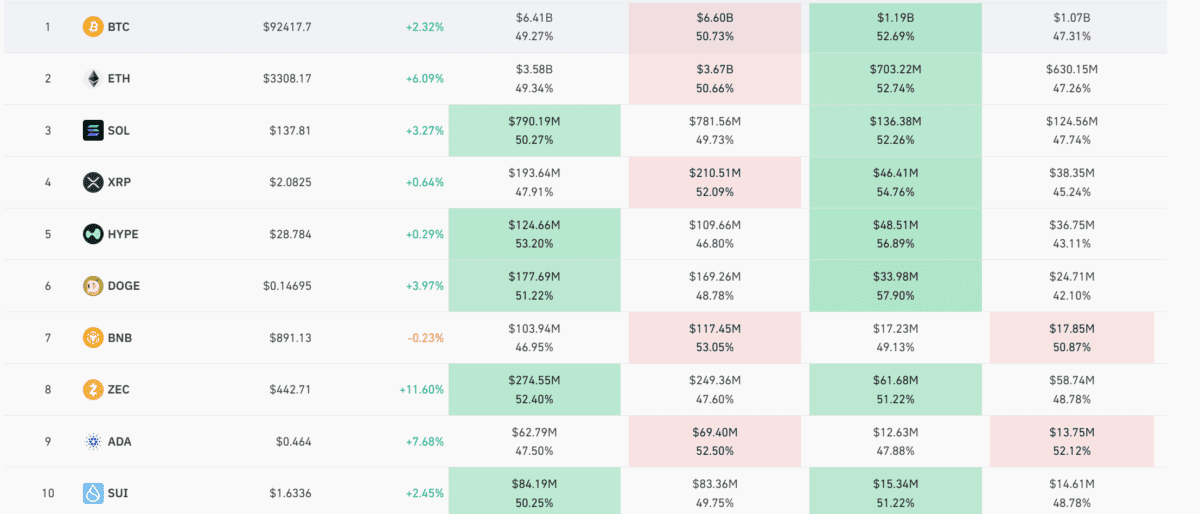Viewport: 1200px width, 514px height.
Task: Click the Cardano ADA icon
Action: (92, 442)
